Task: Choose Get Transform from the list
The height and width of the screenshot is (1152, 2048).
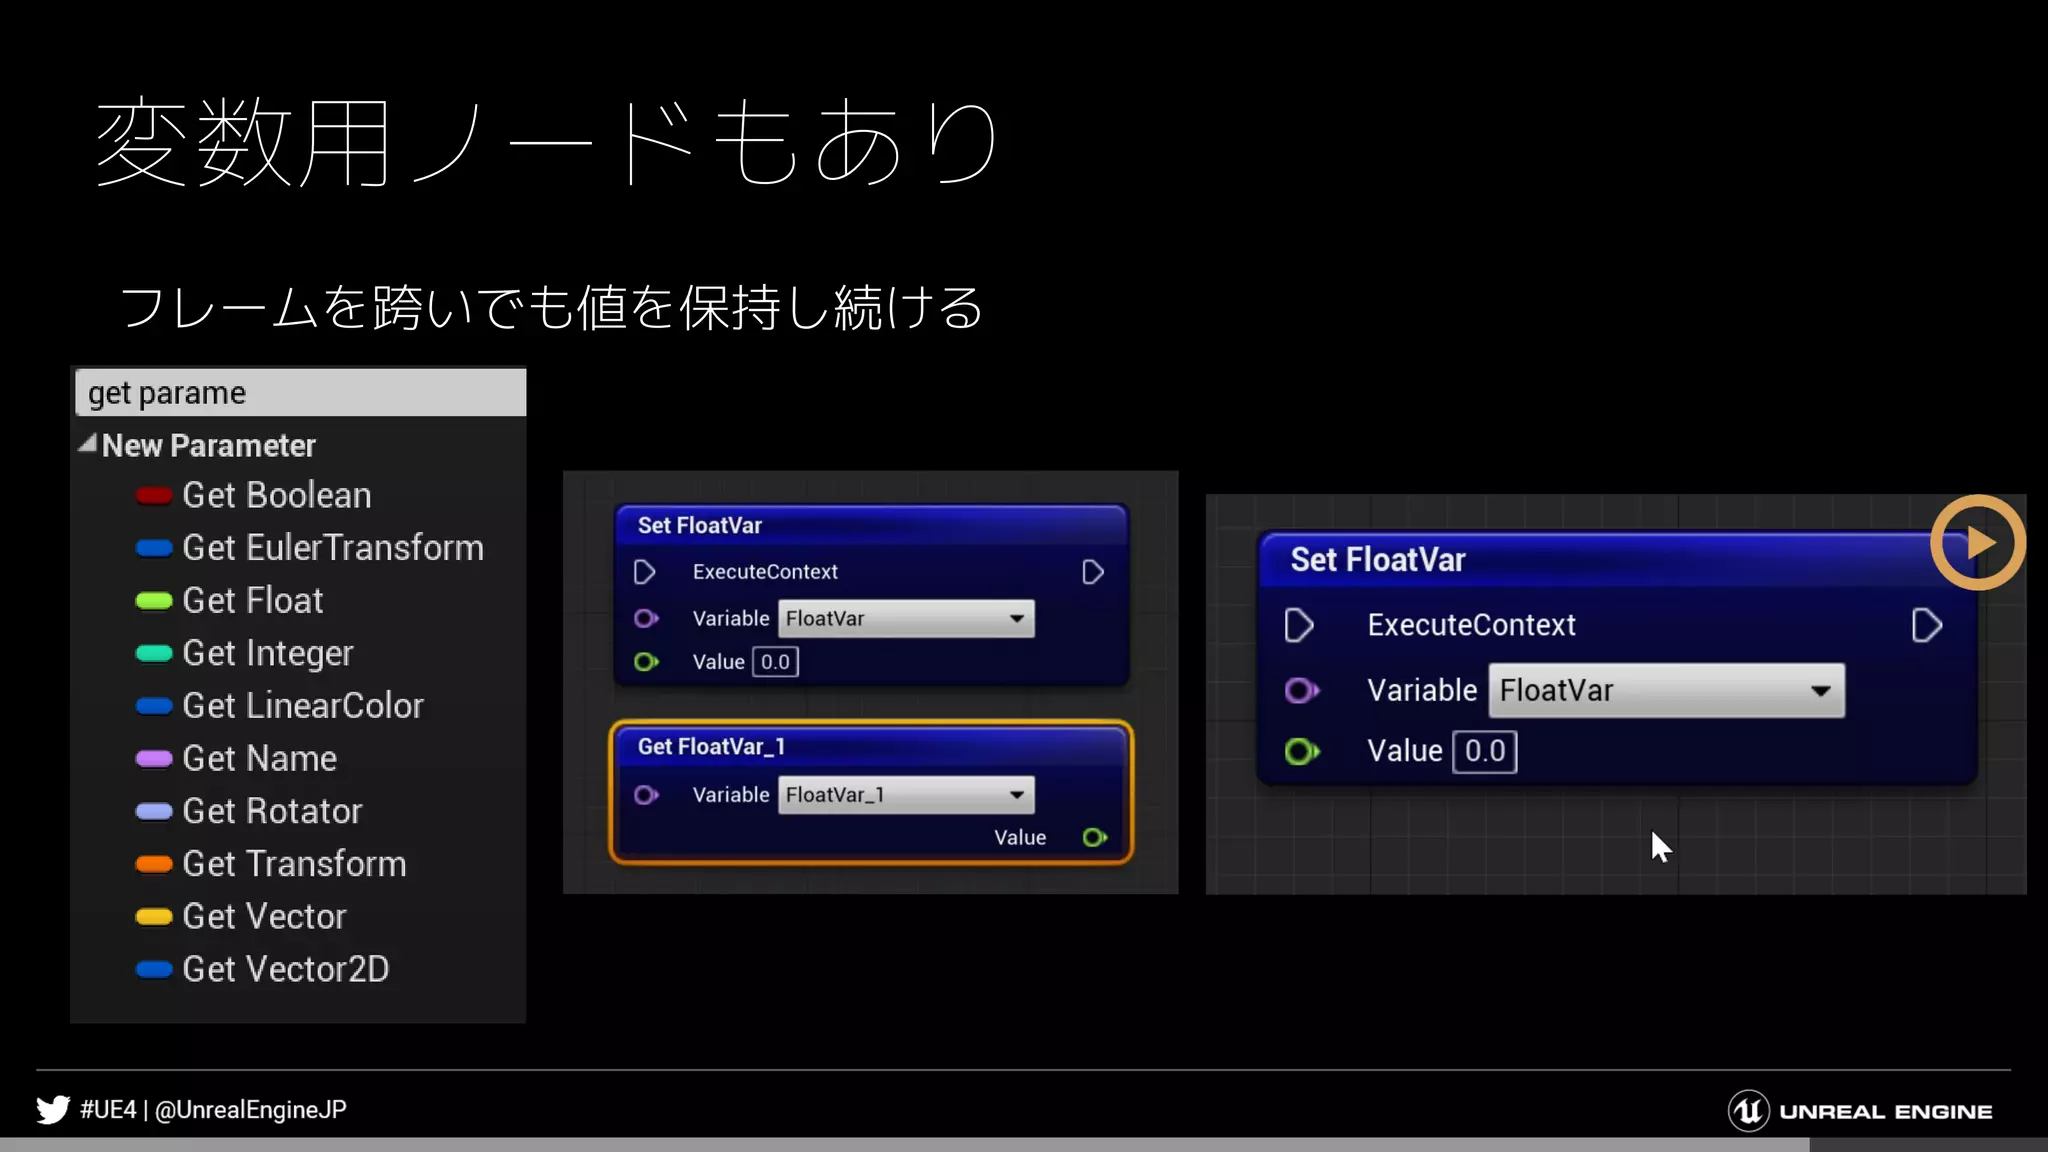Action: 294,864
